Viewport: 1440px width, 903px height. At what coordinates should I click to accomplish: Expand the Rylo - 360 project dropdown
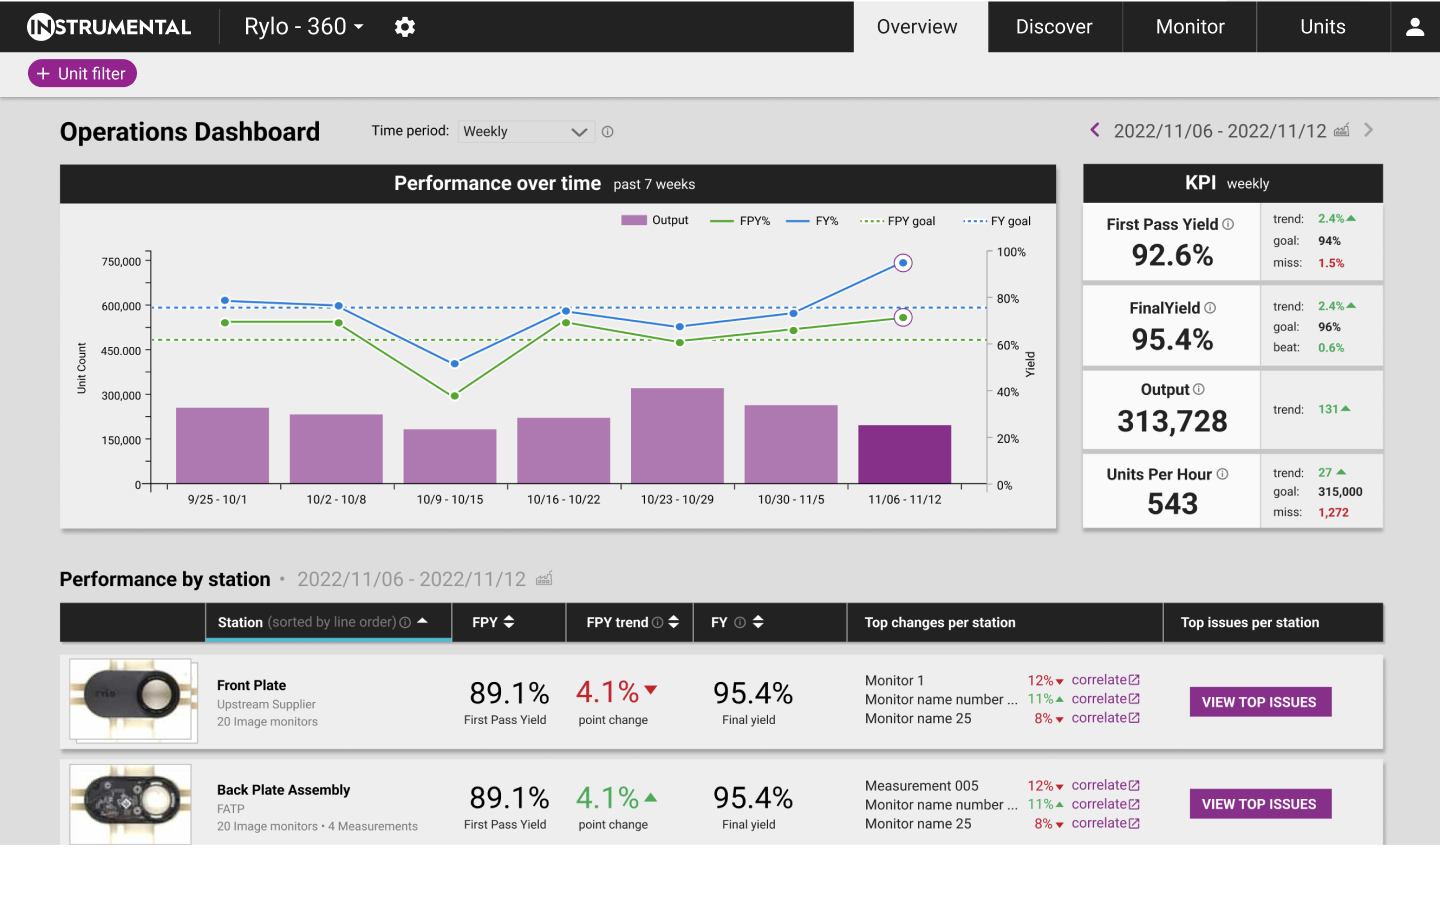click(x=303, y=27)
